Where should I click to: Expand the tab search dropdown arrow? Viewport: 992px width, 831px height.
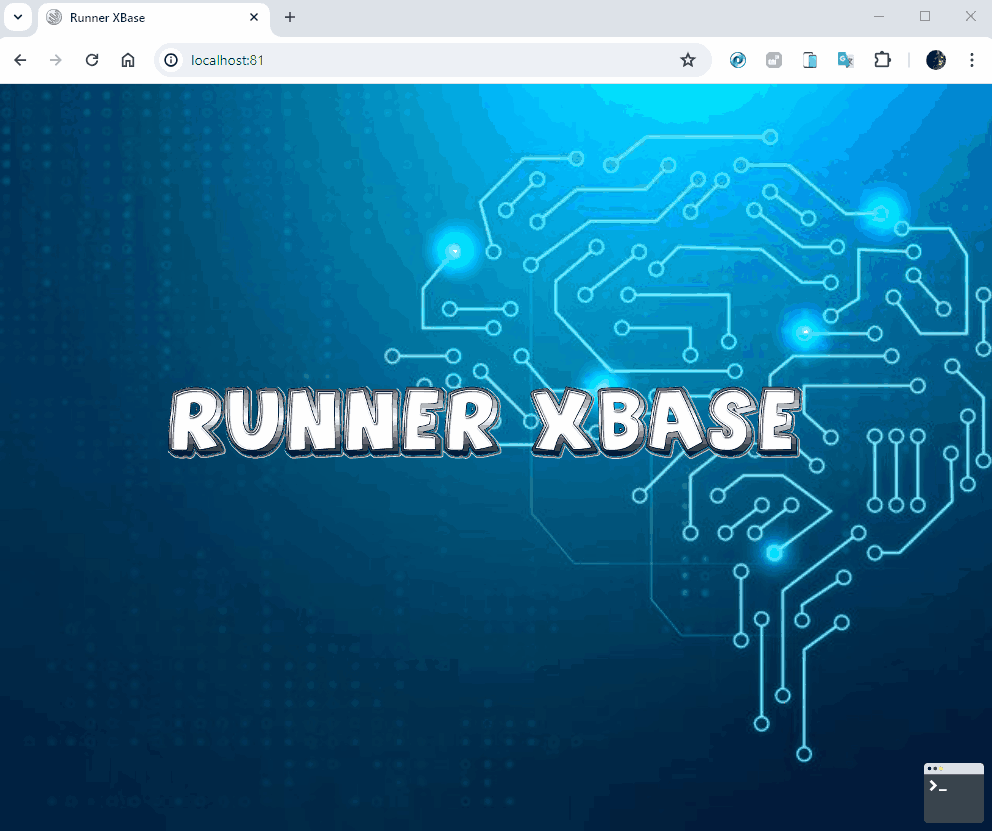tap(17, 17)
